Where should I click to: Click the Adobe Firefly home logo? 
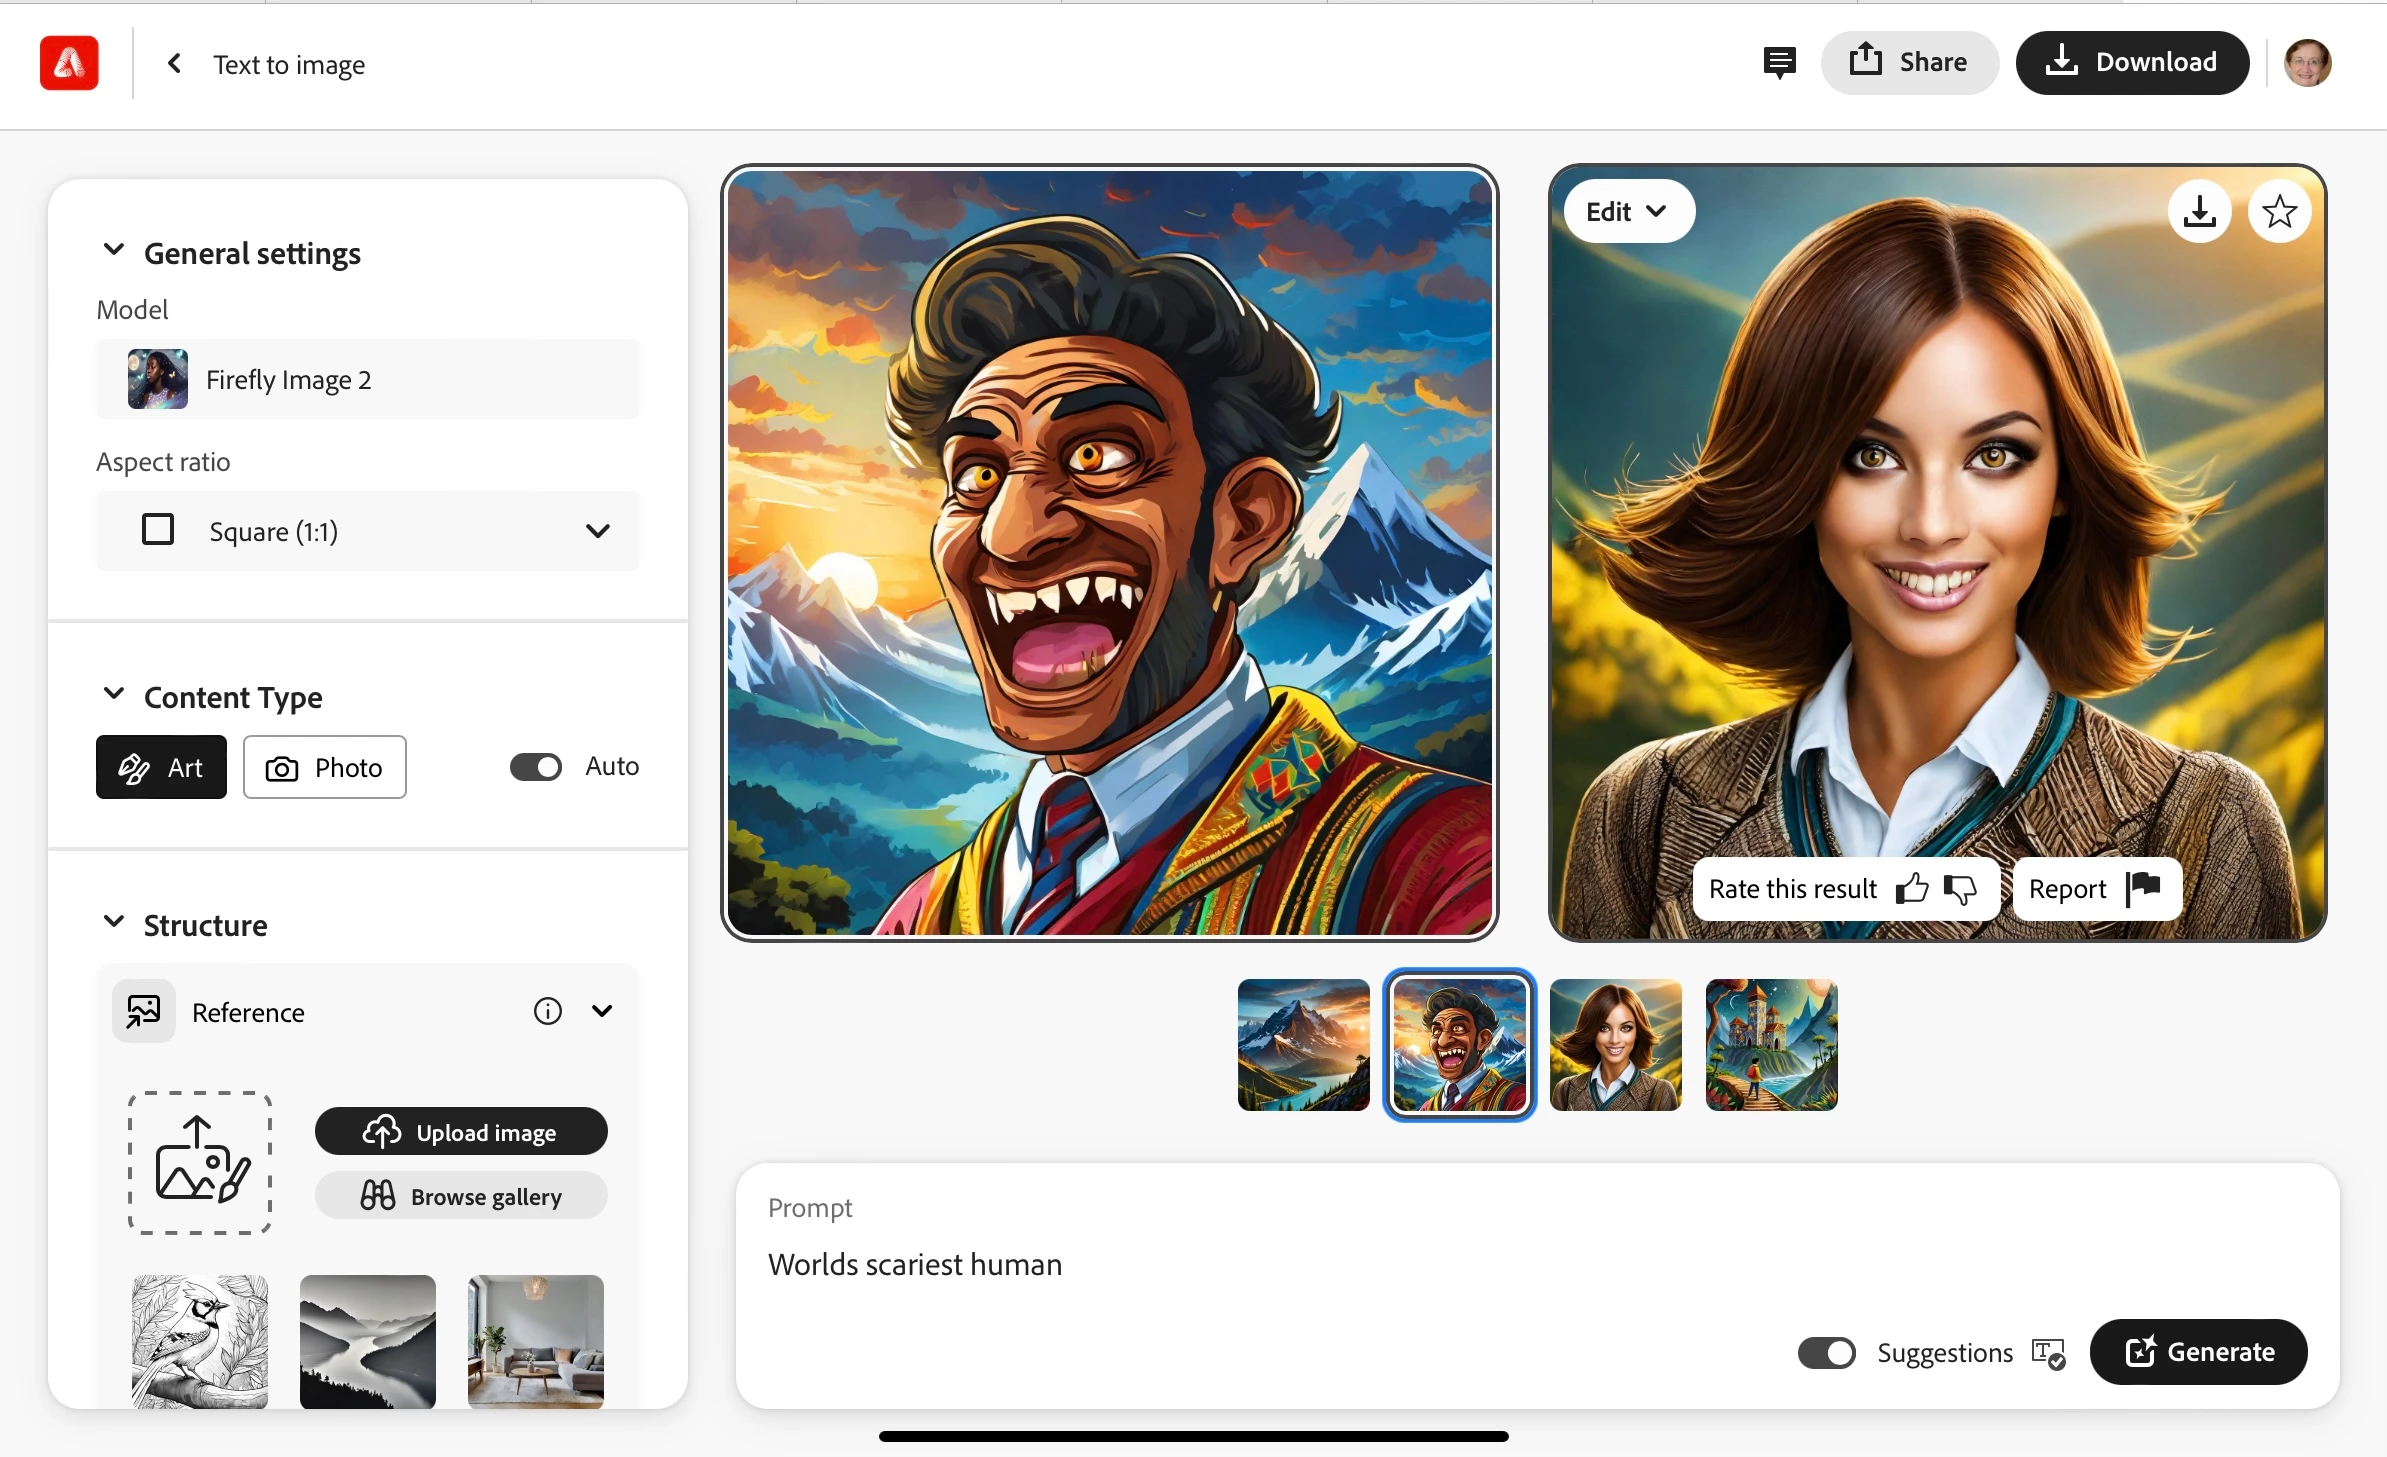pyautogui.click(x=69, y=63)
